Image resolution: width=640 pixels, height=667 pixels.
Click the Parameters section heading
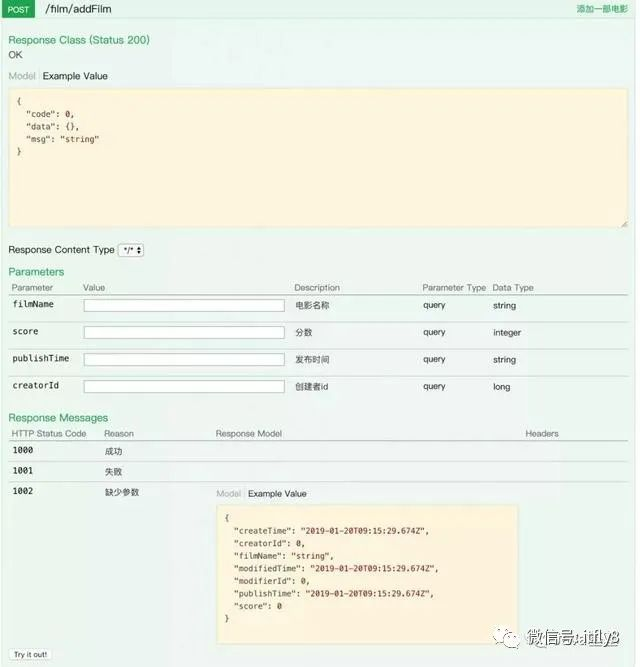point(36,272)
